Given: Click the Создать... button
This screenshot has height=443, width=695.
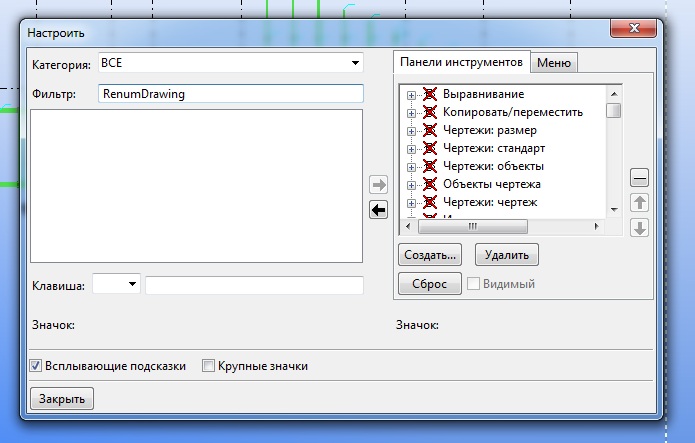Looking at the screenshot, I should [430, 255].
